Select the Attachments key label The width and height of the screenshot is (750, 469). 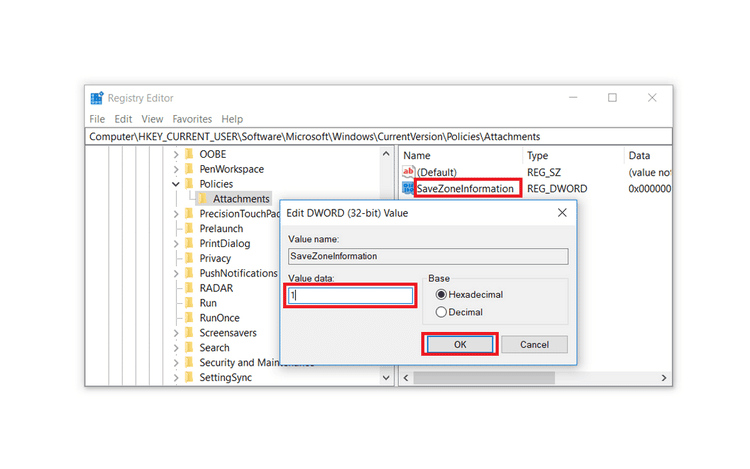[241, 199]
